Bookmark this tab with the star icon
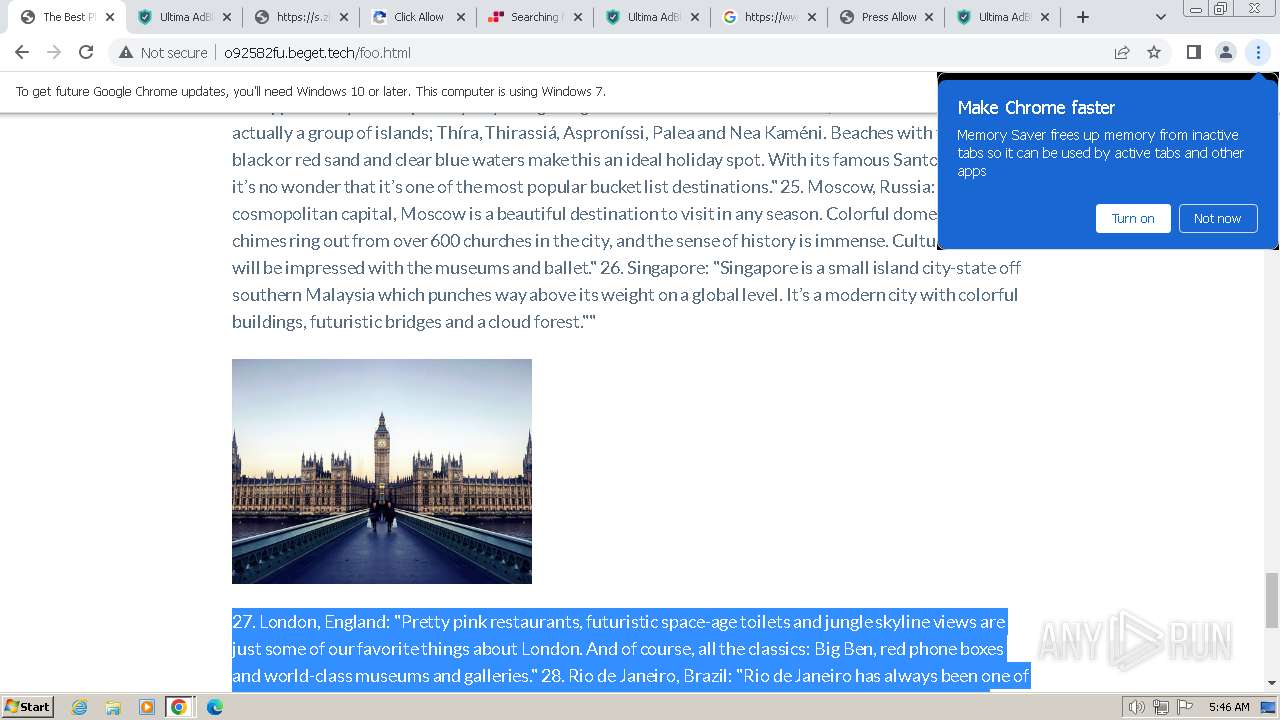The width and height of the screenshot is (1280, 720). tap(1154, 53)
